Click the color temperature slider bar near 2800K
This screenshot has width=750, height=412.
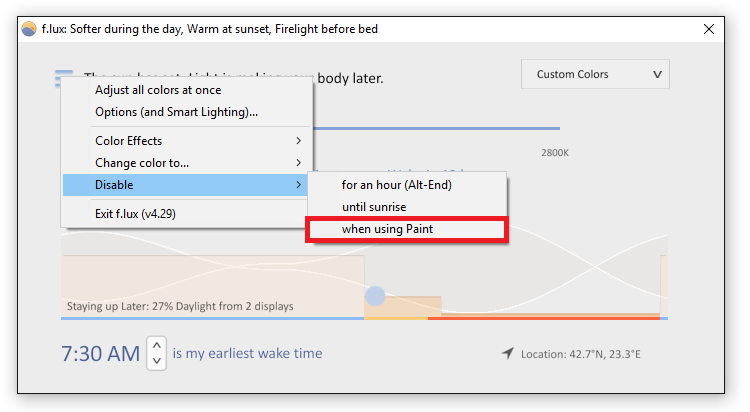[436, 128]
